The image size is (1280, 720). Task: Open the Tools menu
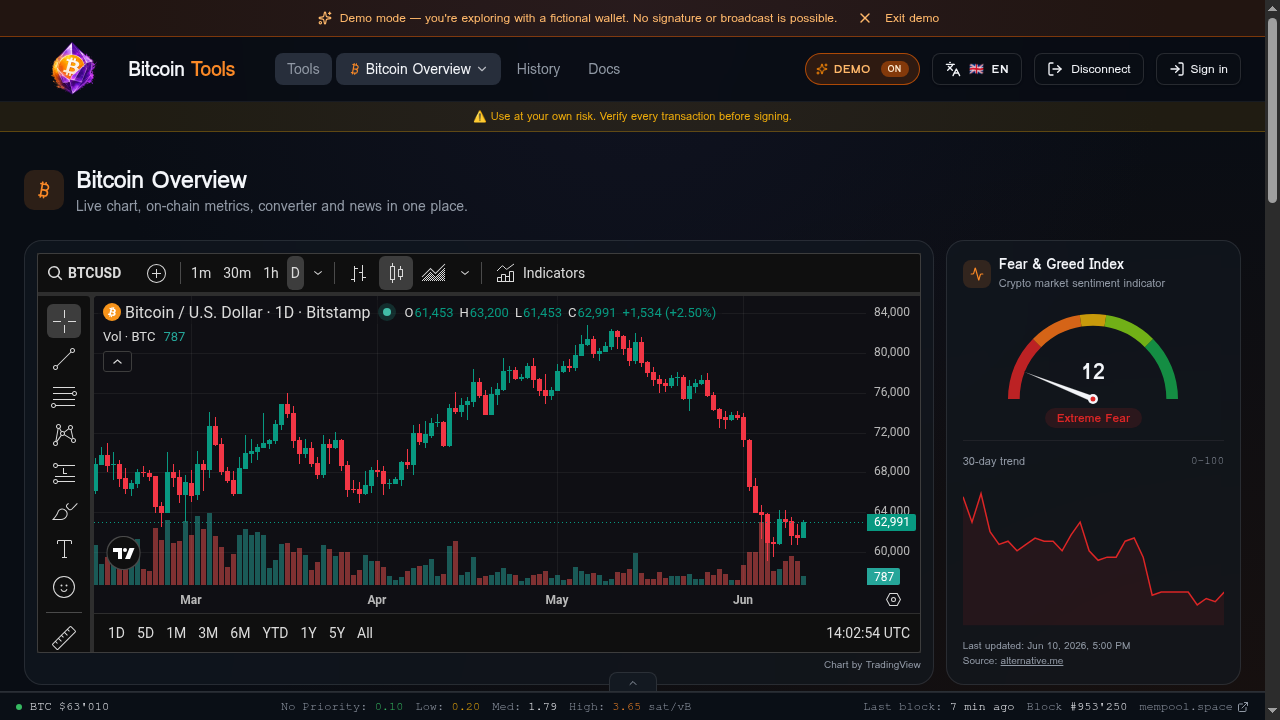click(x=303, y=69)
